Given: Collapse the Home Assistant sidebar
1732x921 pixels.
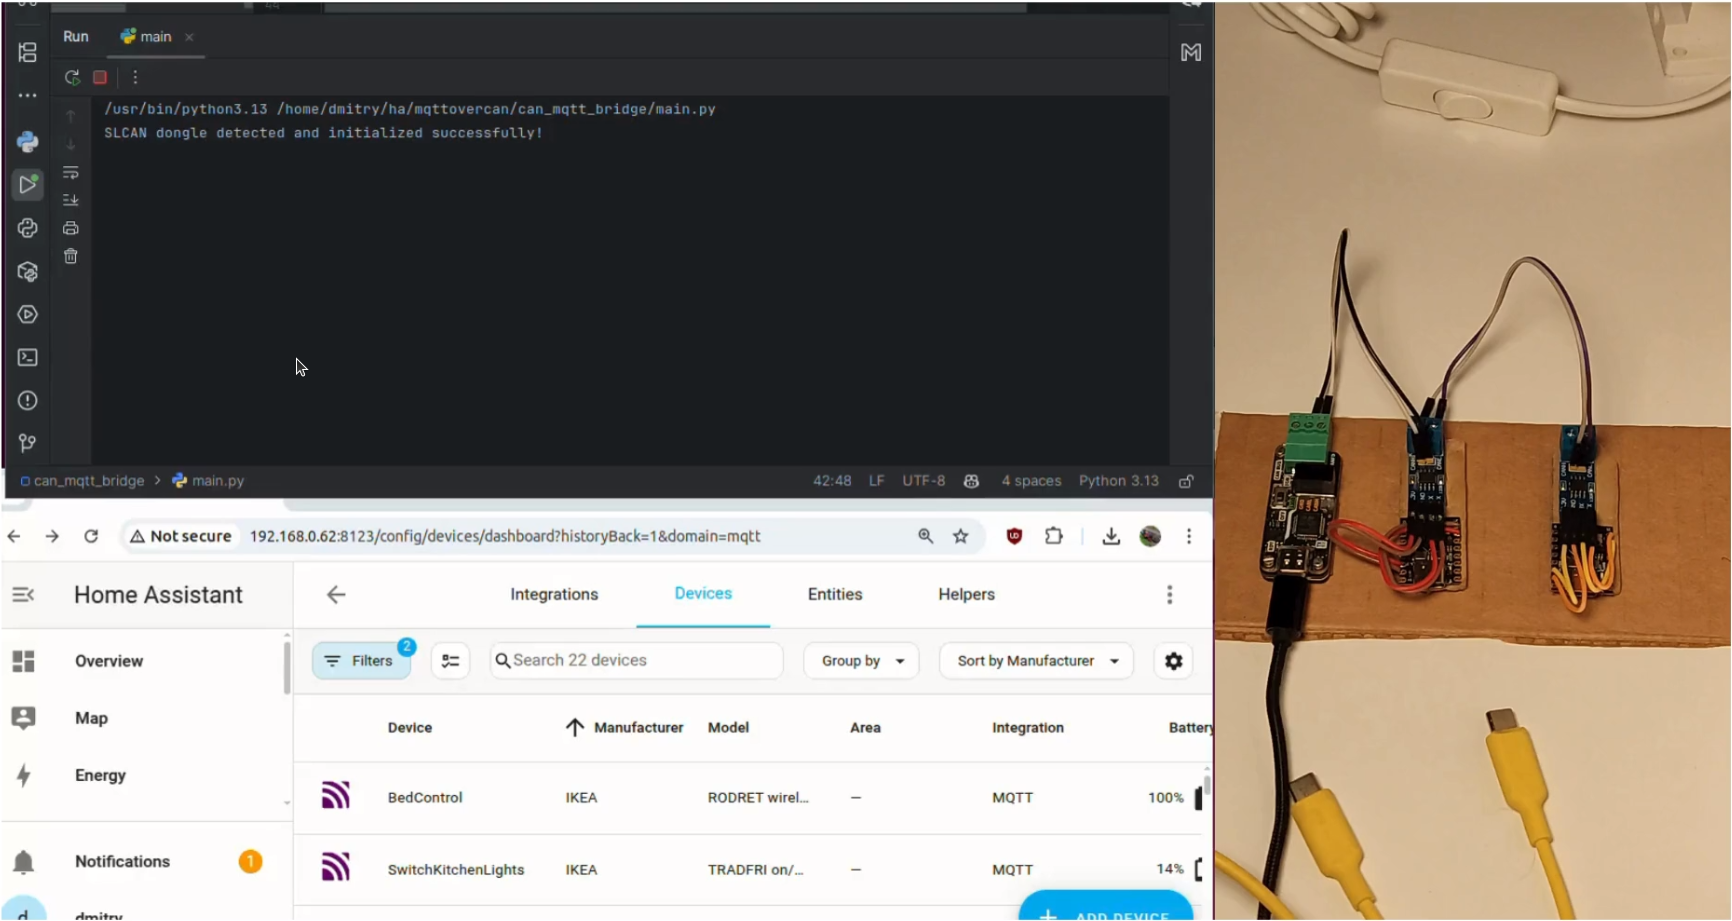Looking at the screenshot, I should [23, 595].
